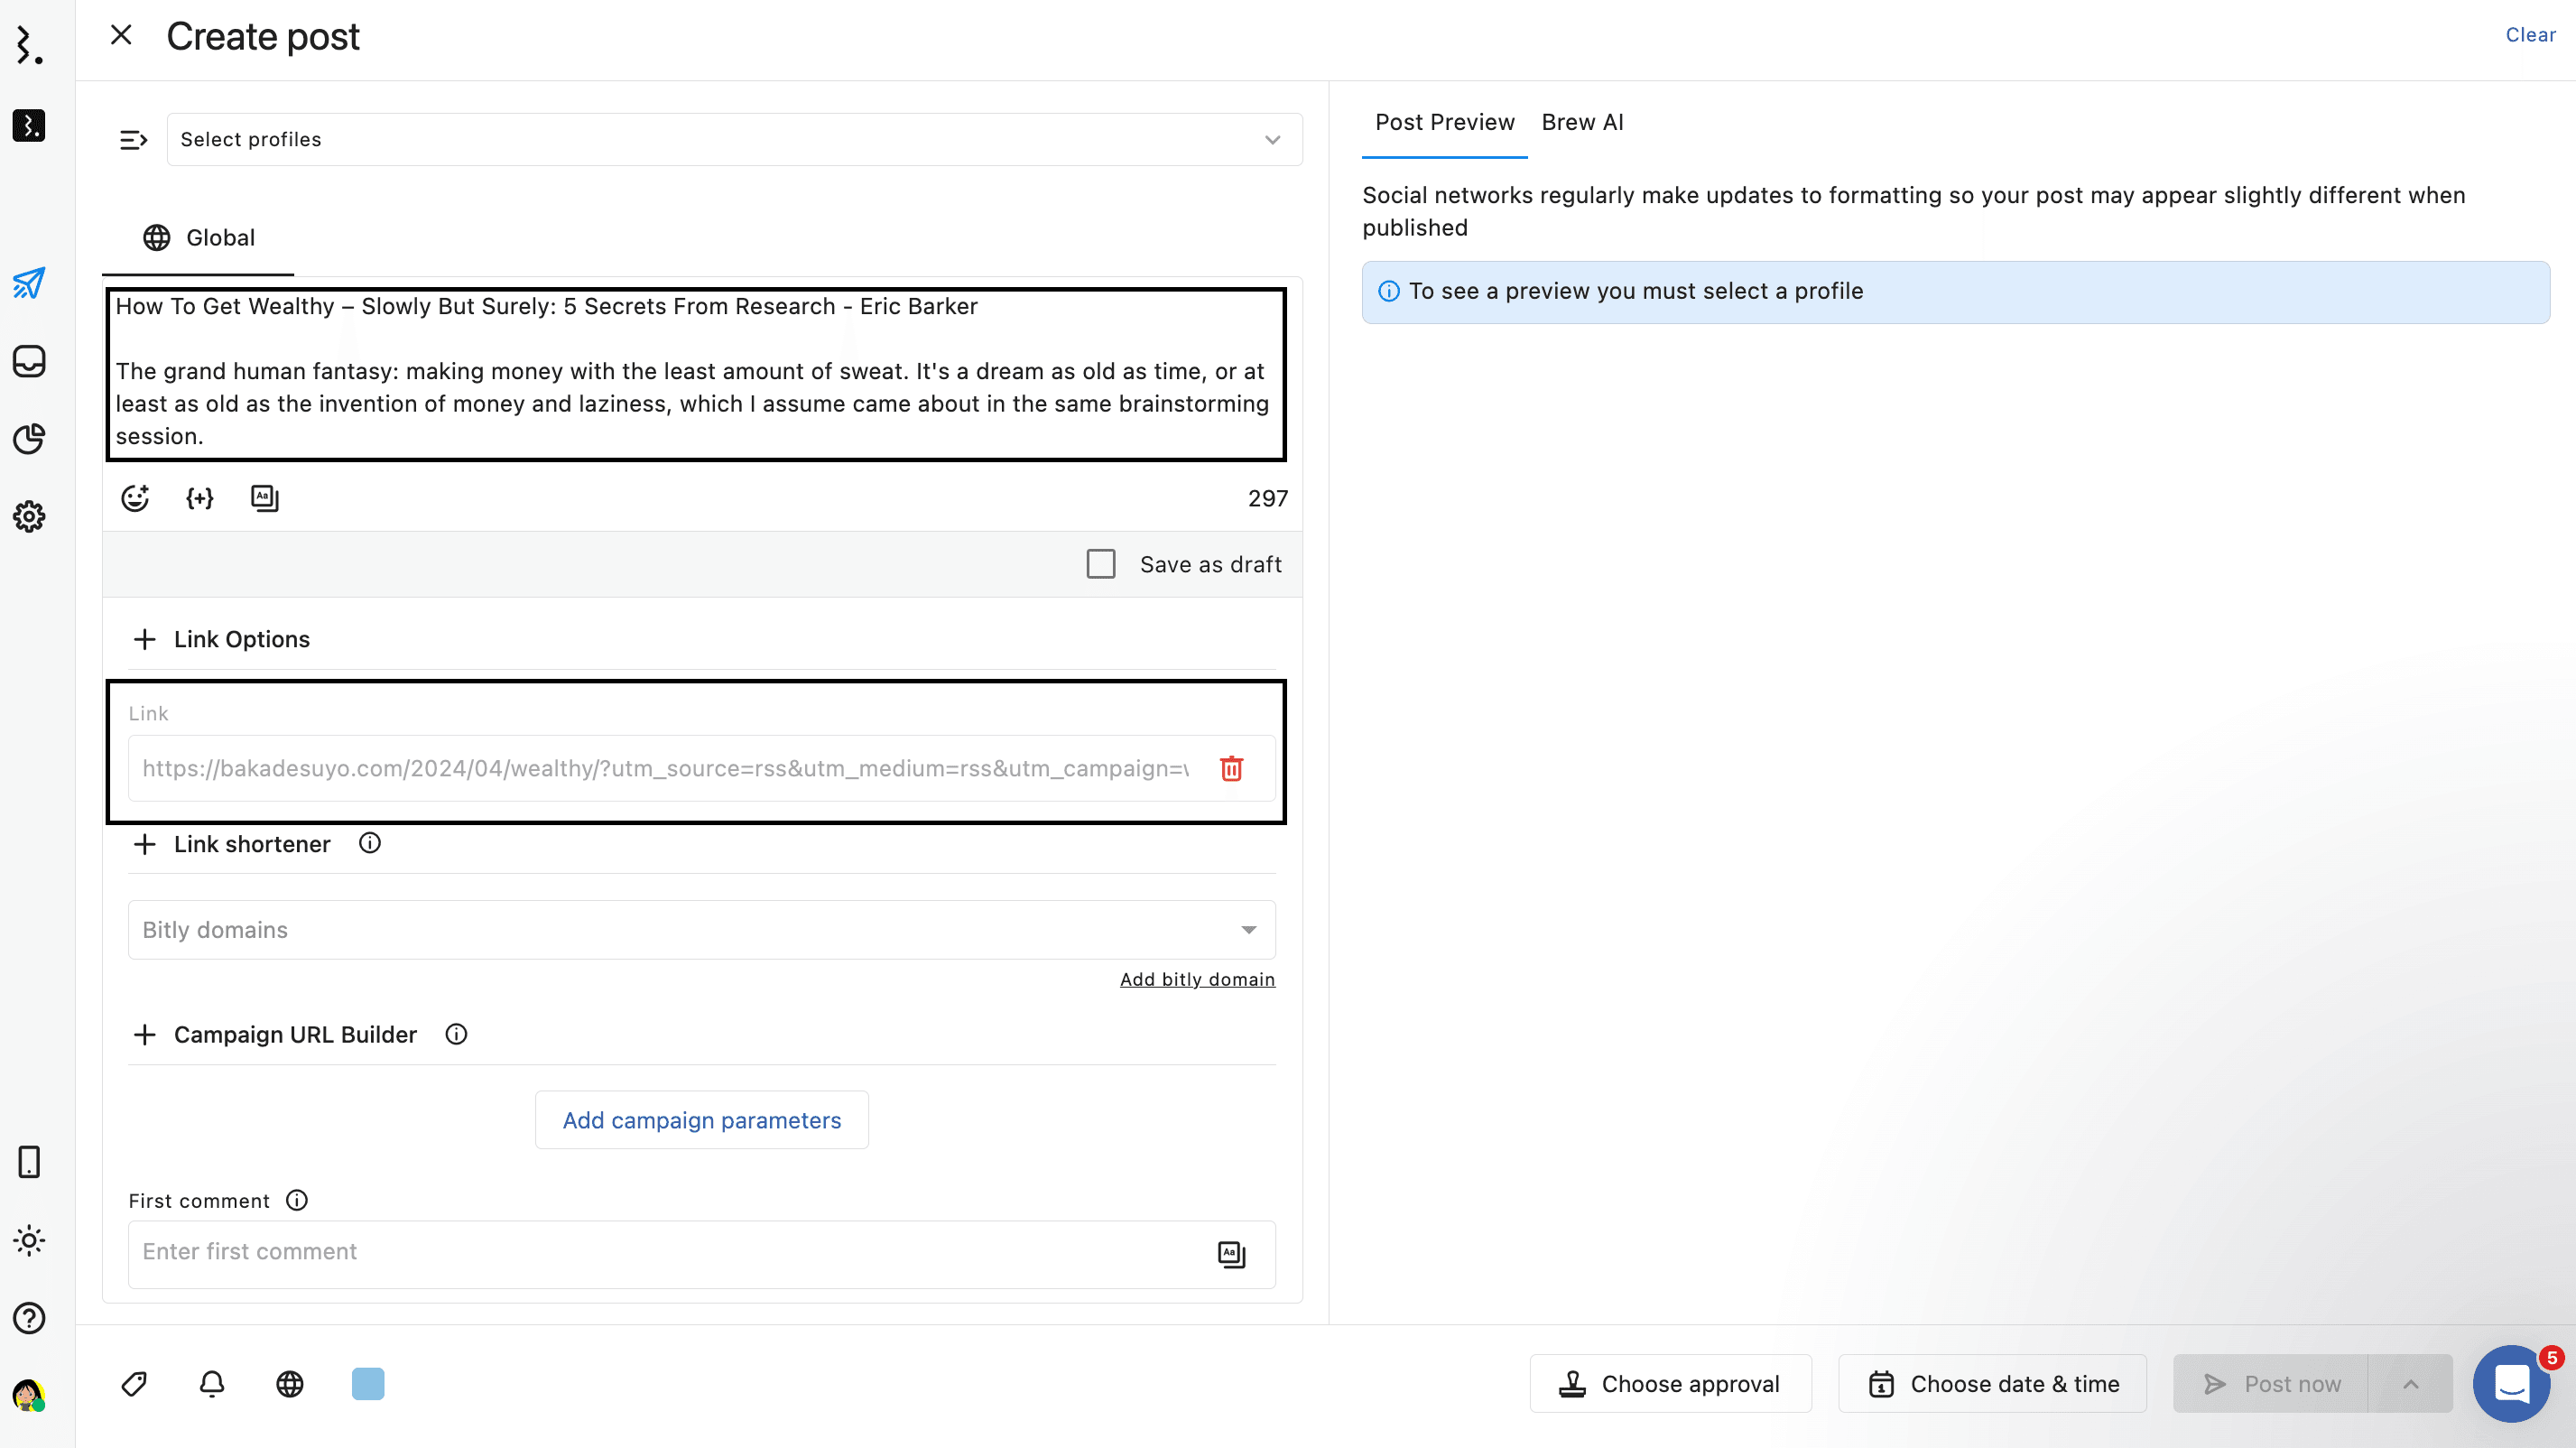This screenshot has height=1448, width=2576.
Task: Click the dynamic variables curly-brace icon
Action: pyautogui.click(x=200, y=498)
